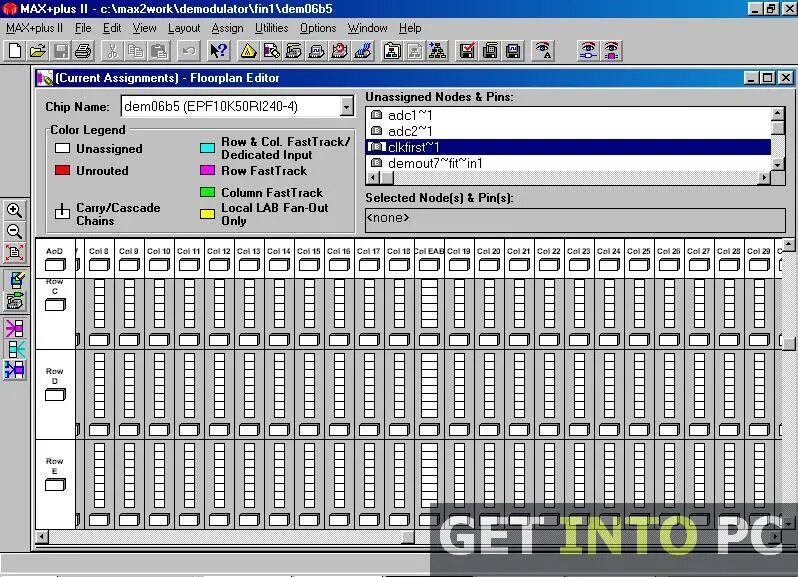Switch to last compilation floorplan icon
Screen dimensions: 798x577
click(15, 301)
